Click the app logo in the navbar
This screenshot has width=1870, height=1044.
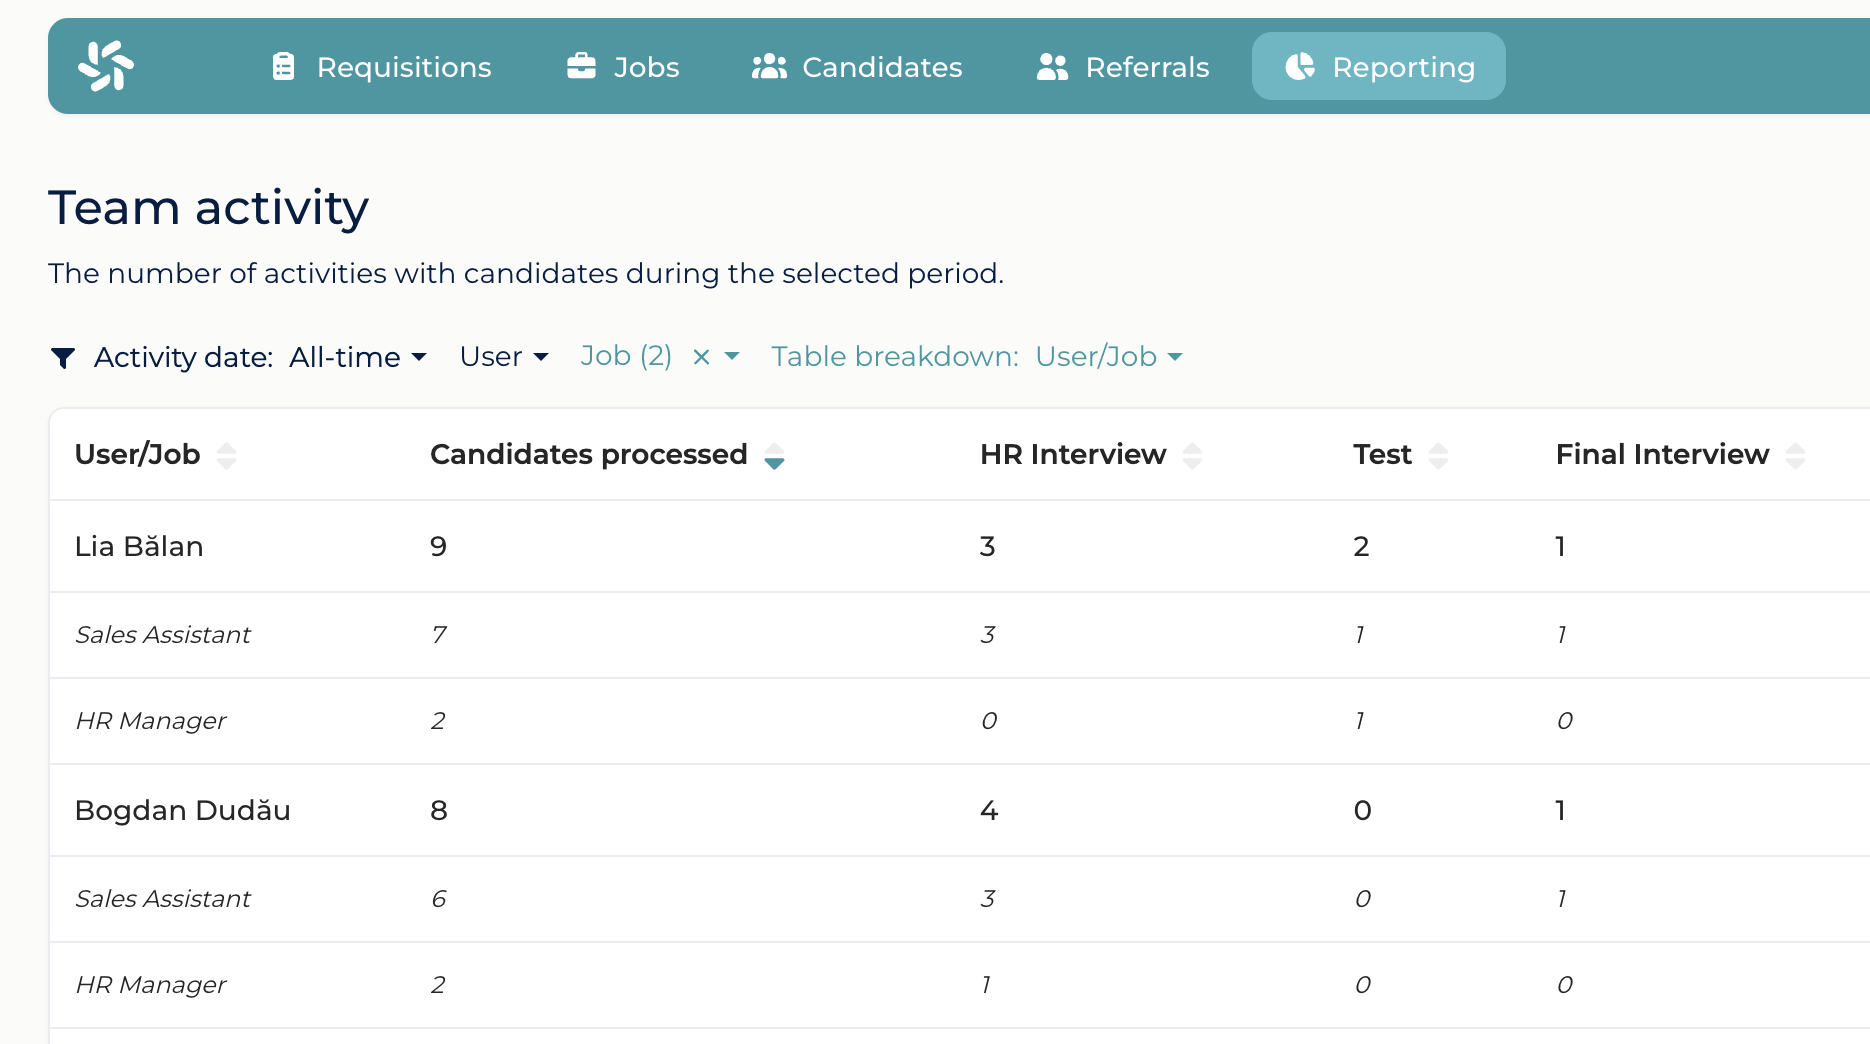pos(106,66)
